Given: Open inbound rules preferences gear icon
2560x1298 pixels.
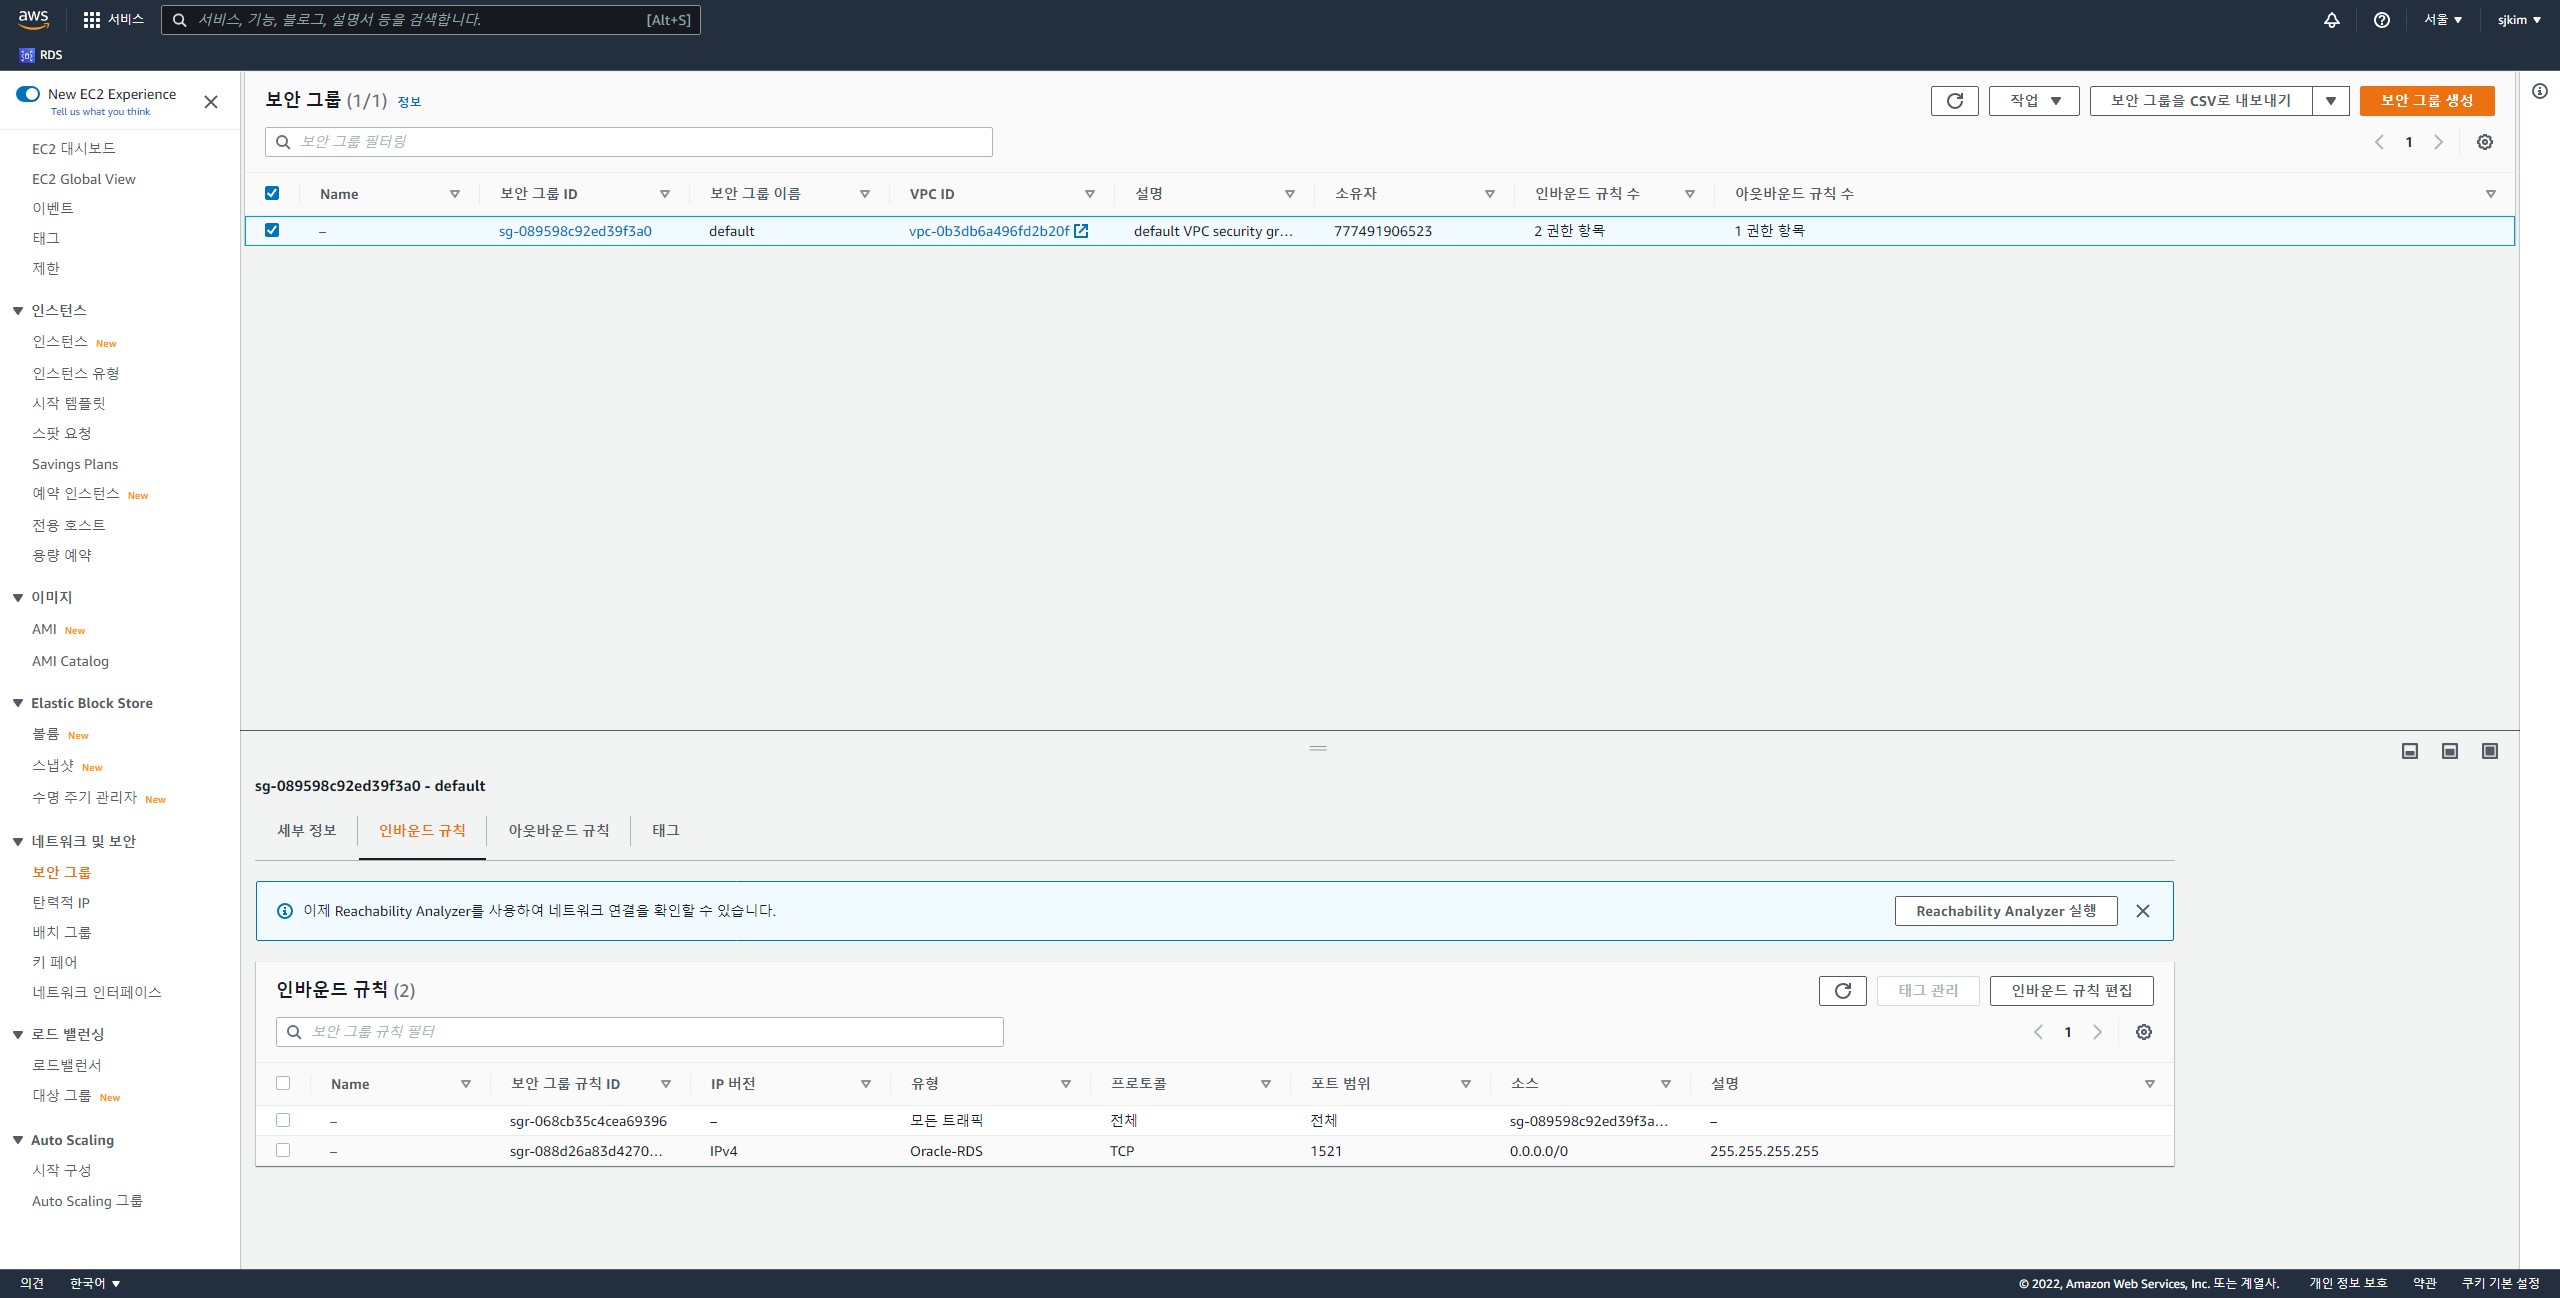Looking at the screenshot, I should 2143,1032.
